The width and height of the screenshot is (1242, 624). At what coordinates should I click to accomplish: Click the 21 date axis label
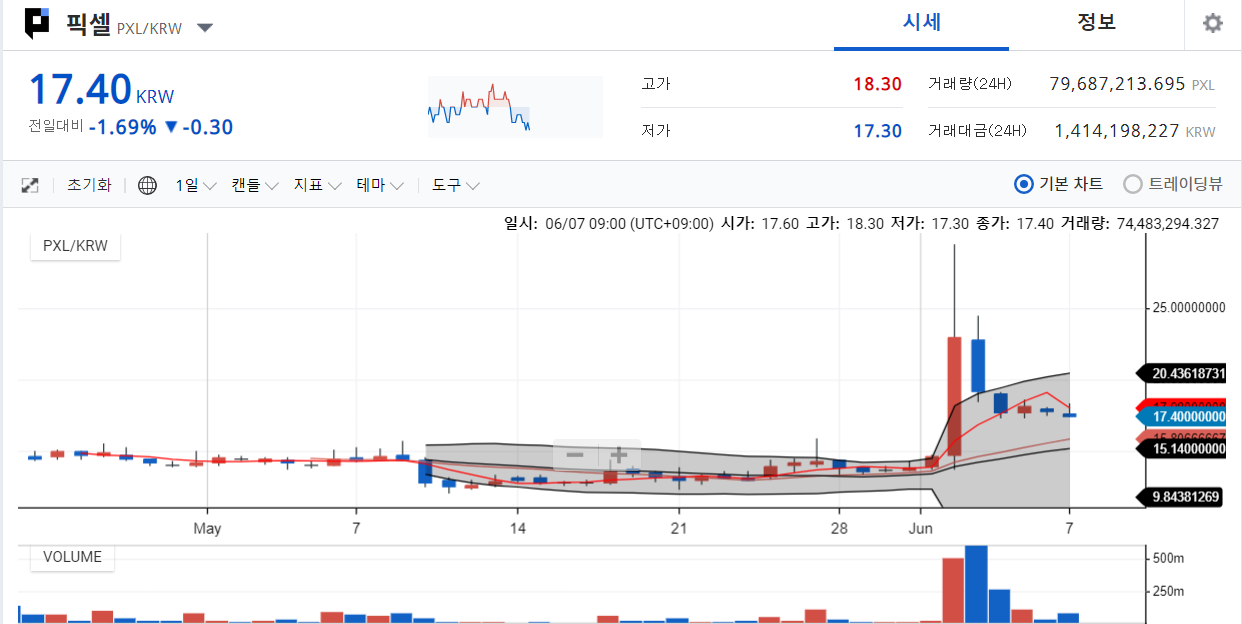[x=679, y=527]
